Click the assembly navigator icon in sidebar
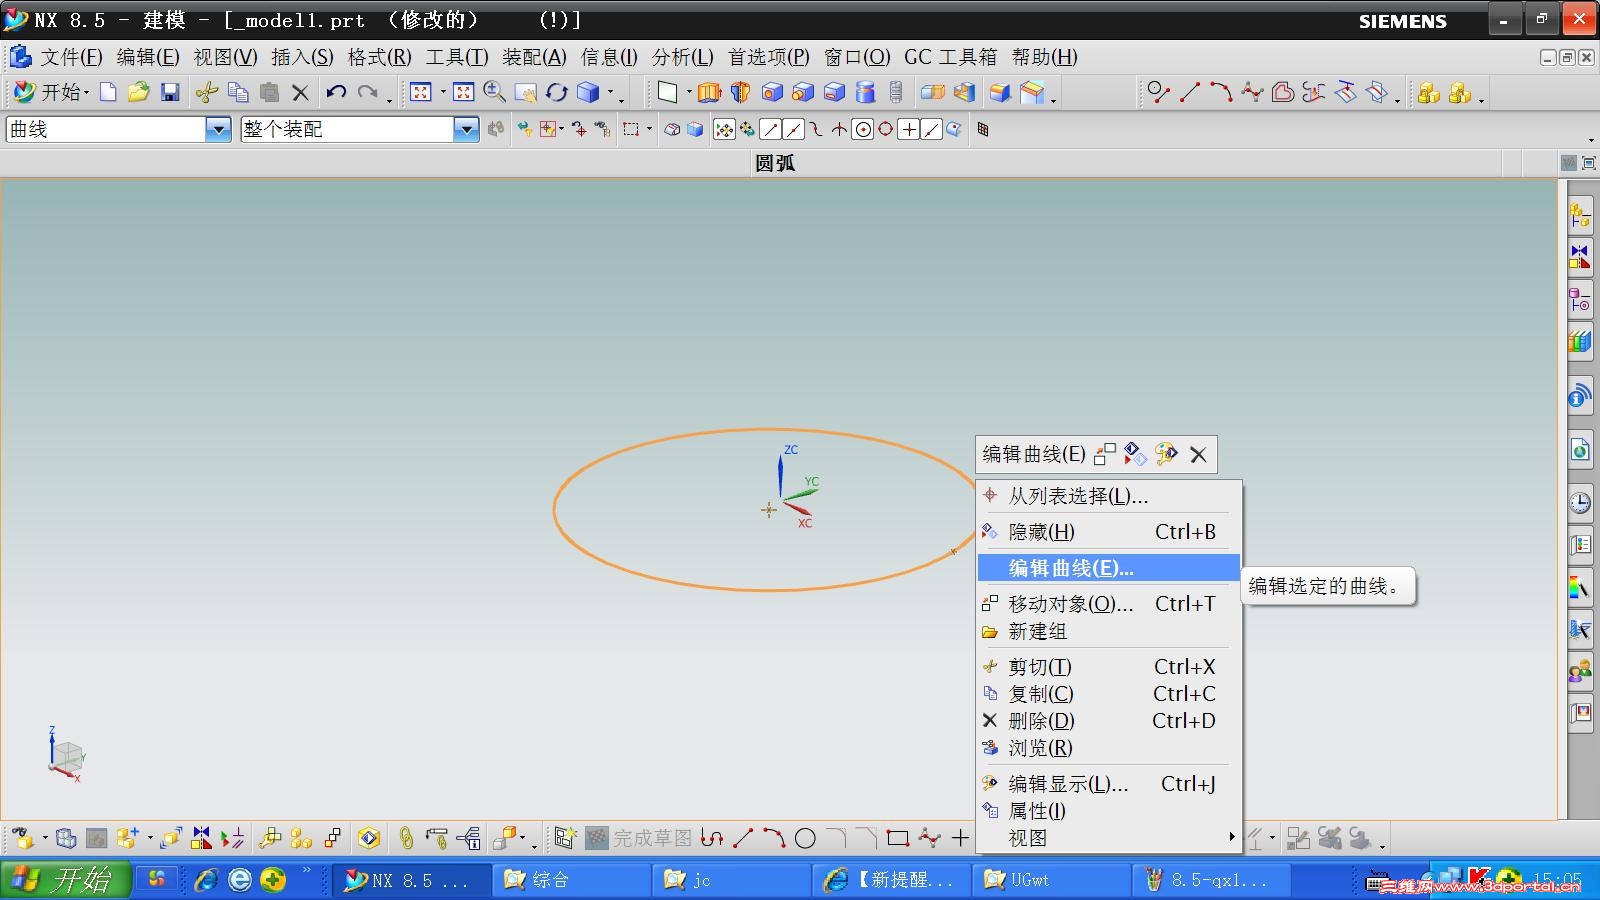The width and height of the screenshot is (1600, 900). [x=1580, y=215]
